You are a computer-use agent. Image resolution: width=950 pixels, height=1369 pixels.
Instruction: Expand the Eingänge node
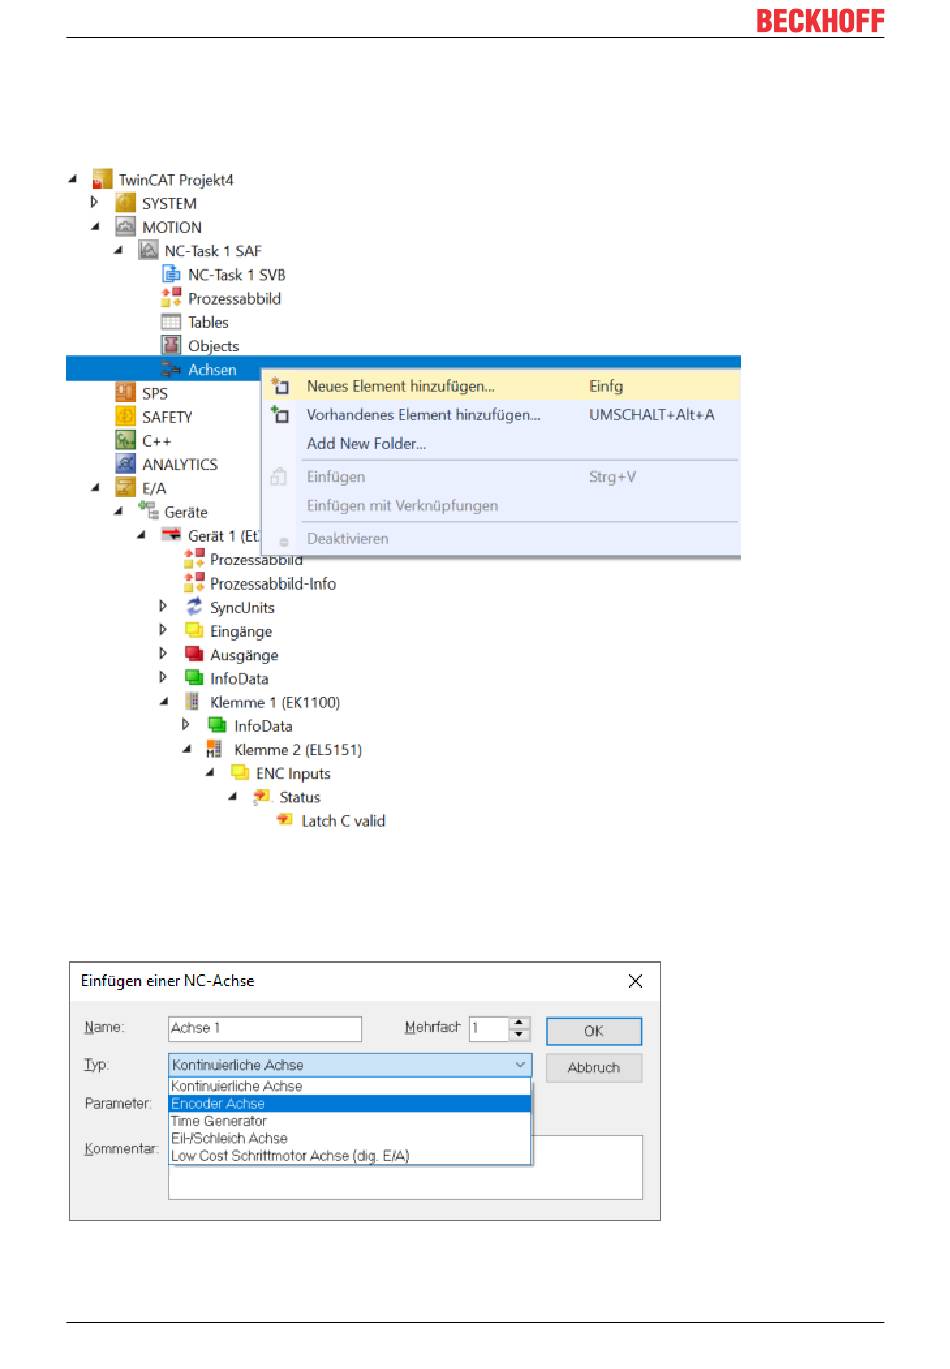[163, 630]
